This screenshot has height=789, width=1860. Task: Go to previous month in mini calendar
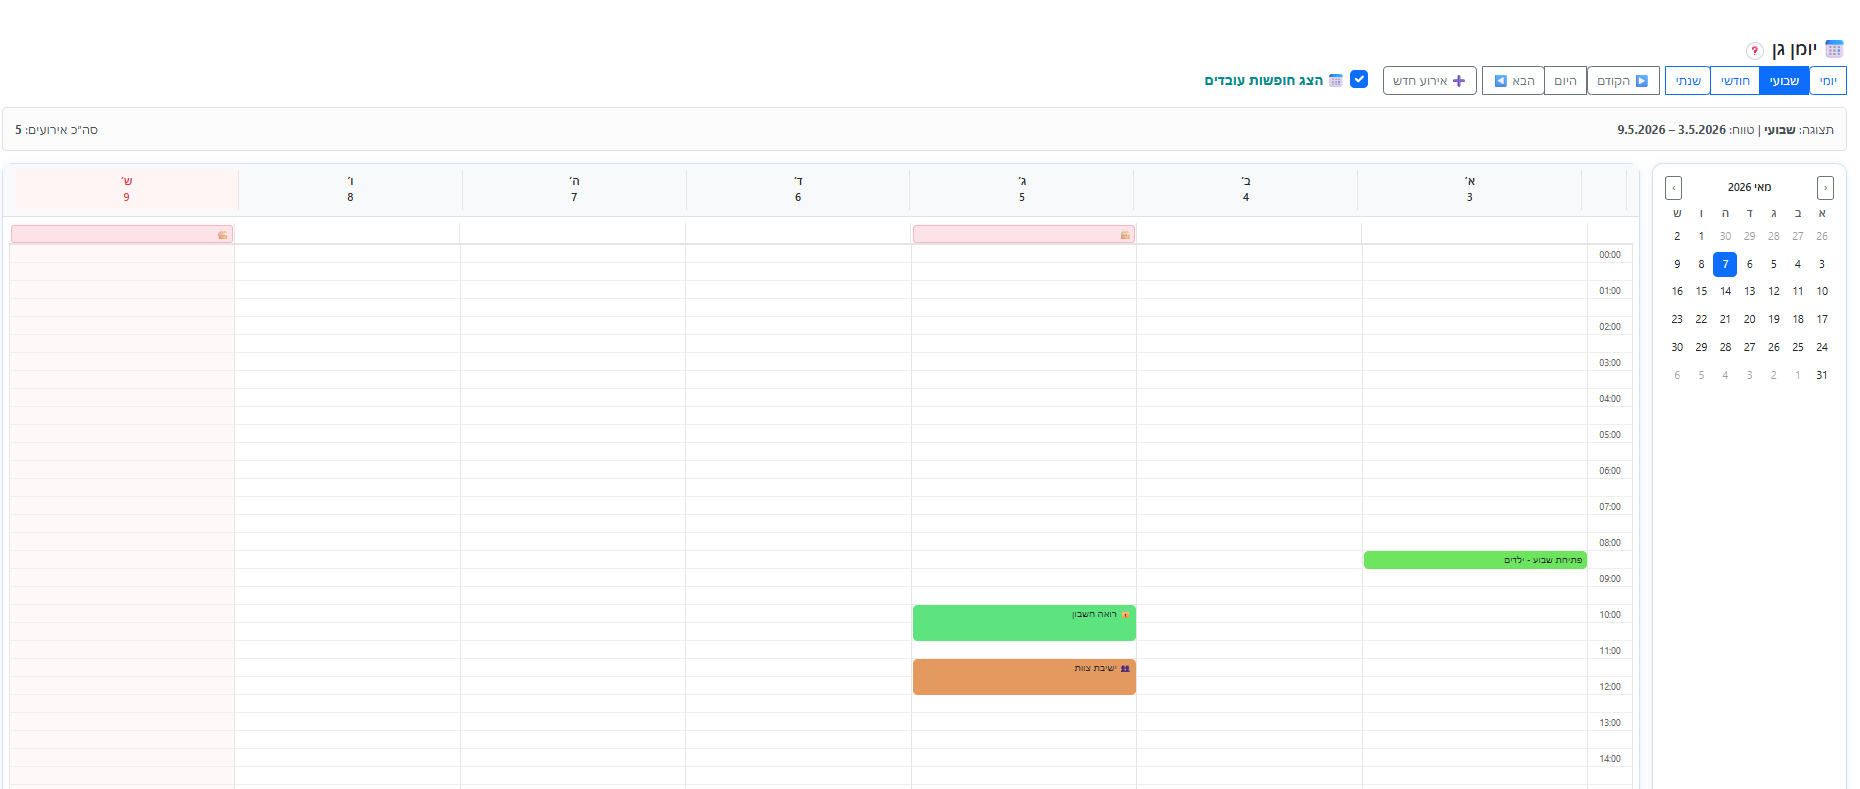tap(1825, 188)
